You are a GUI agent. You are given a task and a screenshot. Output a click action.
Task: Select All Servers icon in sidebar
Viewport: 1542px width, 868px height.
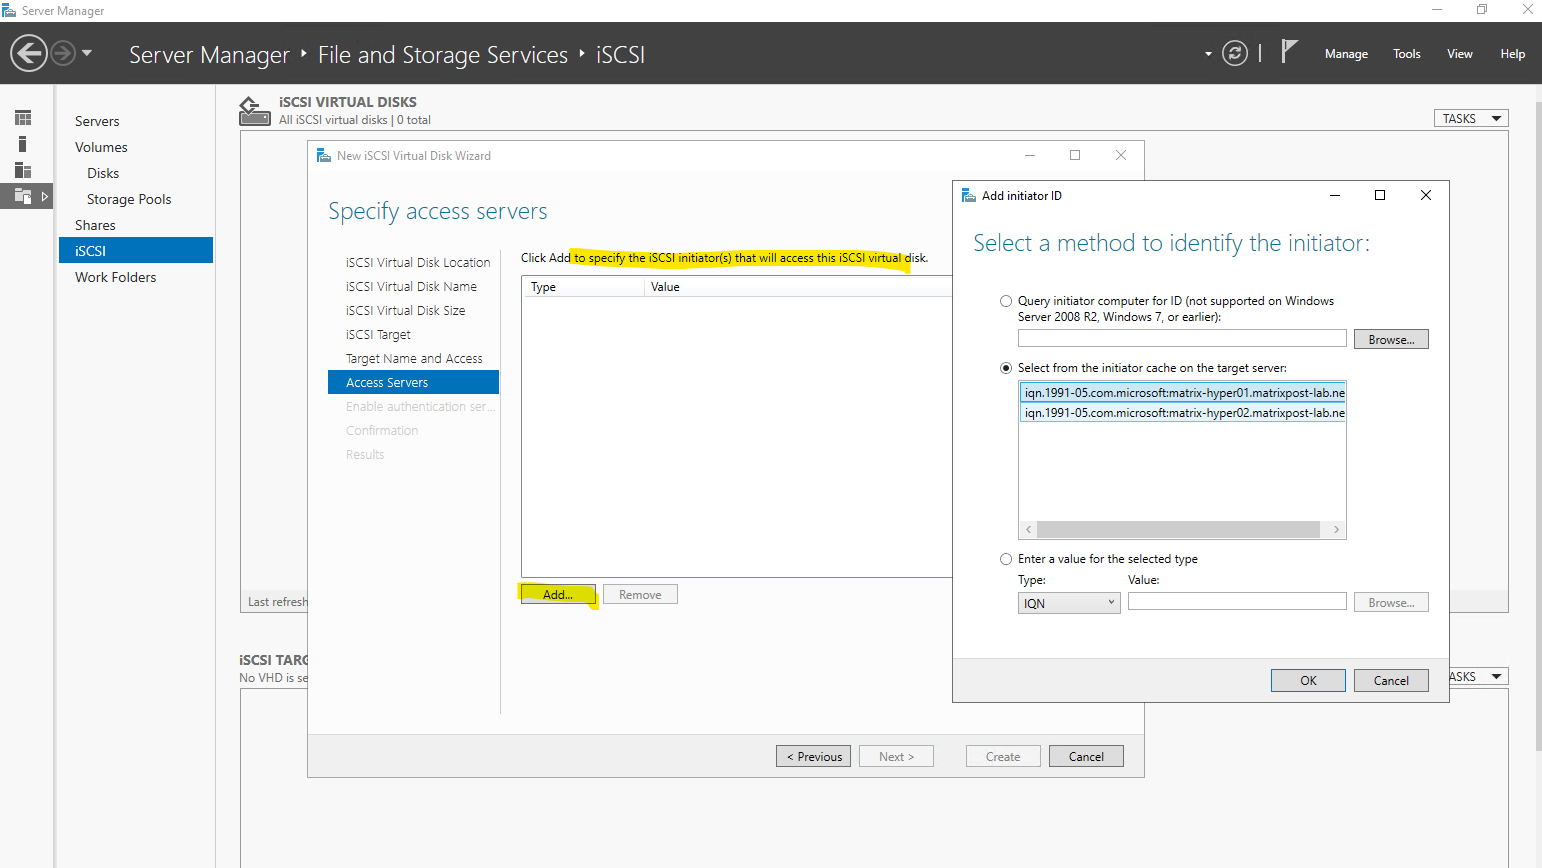pyautogui.click(x=23, y=170)
